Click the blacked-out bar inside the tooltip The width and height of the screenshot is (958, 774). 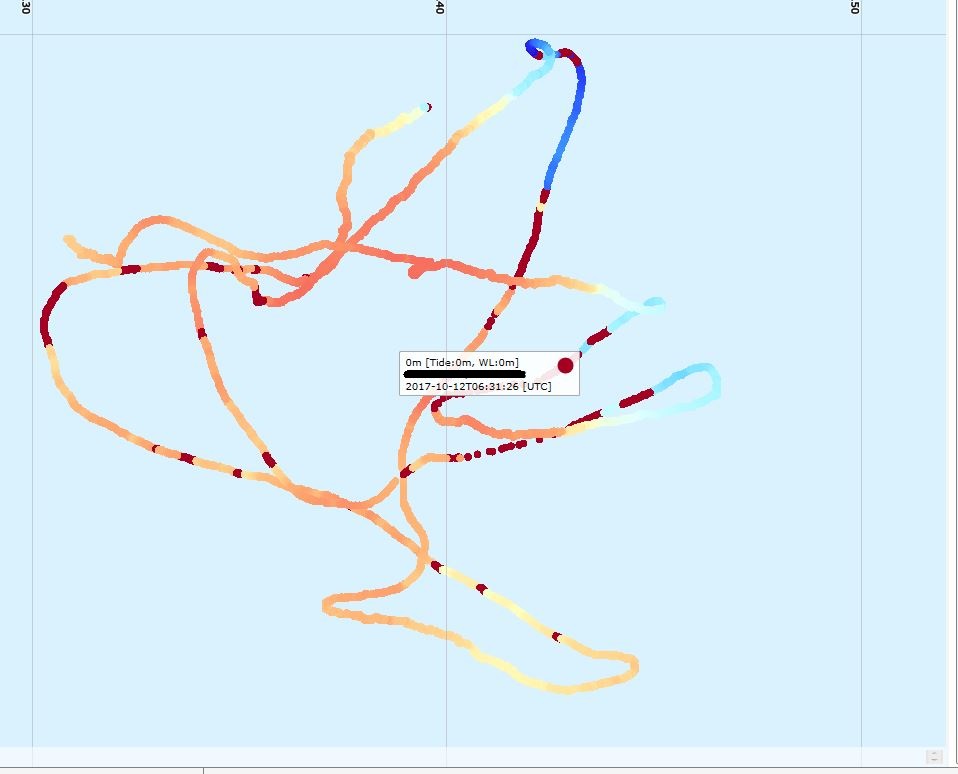pos(462,374)
